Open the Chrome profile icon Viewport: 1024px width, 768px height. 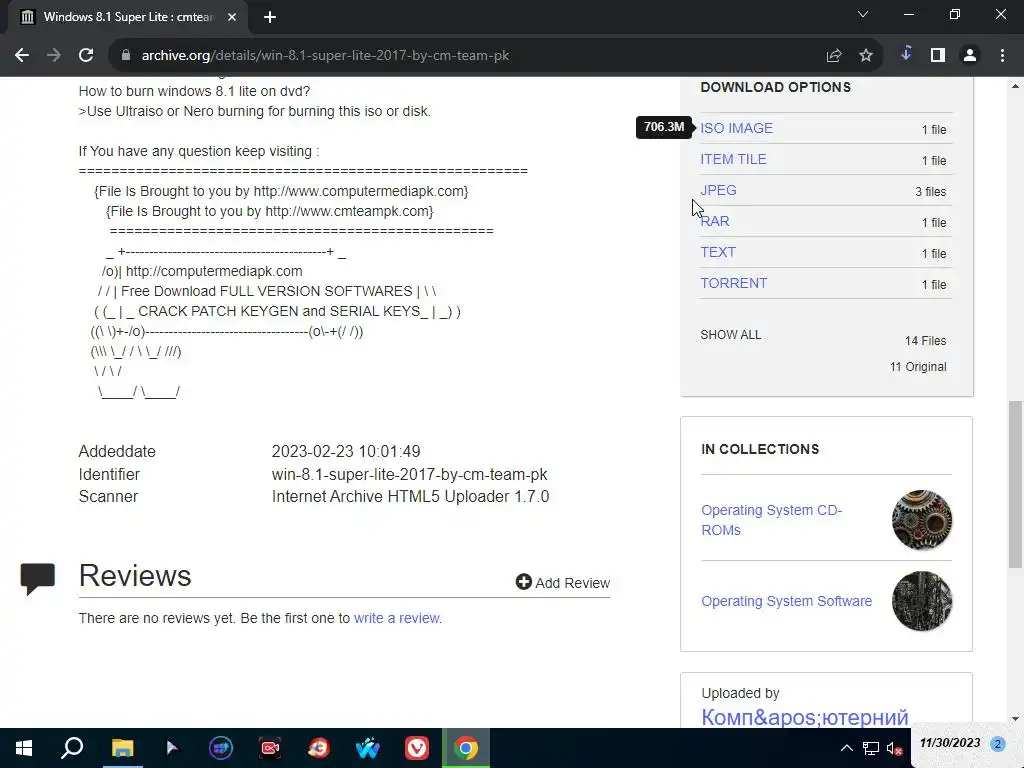[x=970, y=56]
